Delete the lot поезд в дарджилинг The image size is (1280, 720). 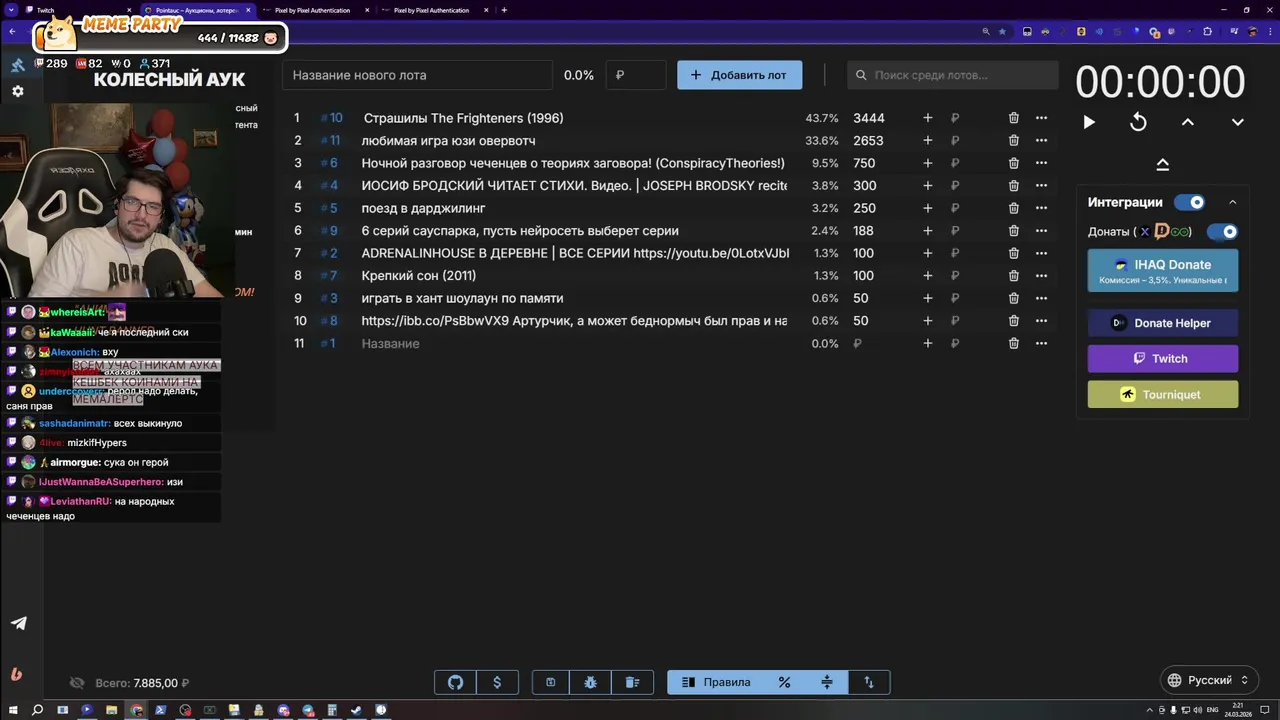pos(1014,208)
